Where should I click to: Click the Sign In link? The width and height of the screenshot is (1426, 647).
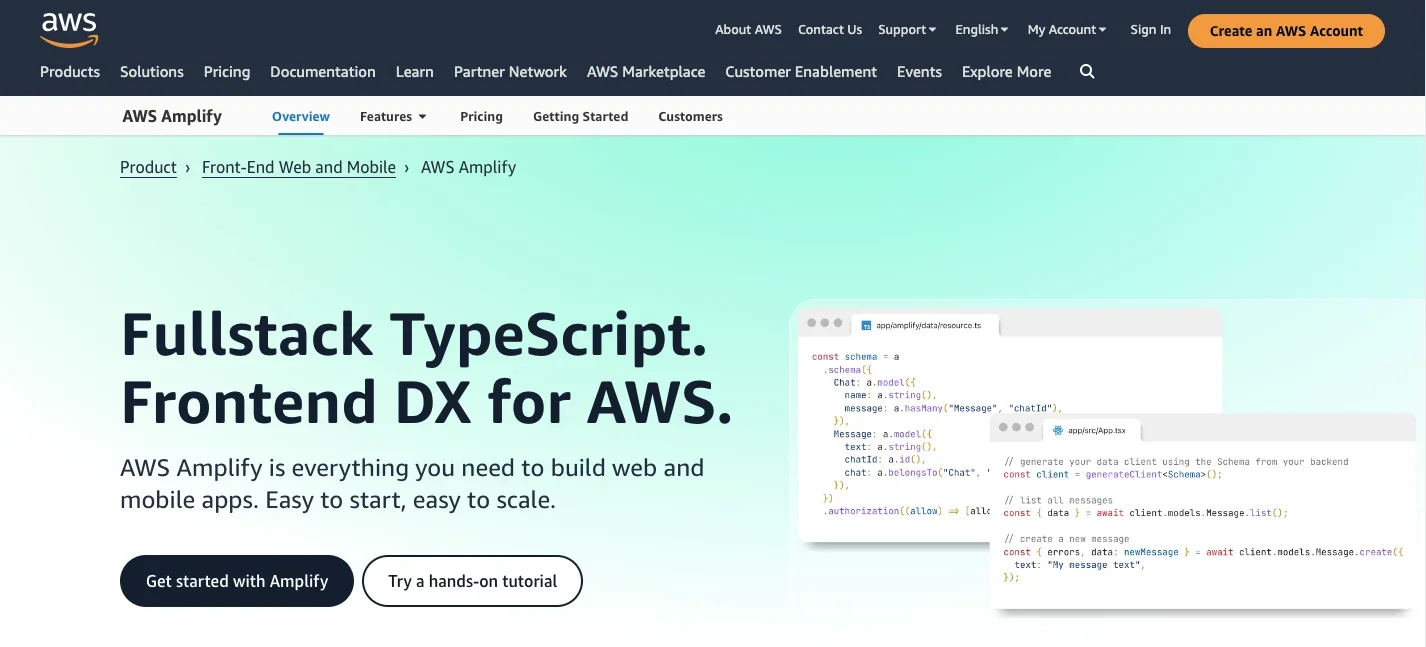[1150, 30]
